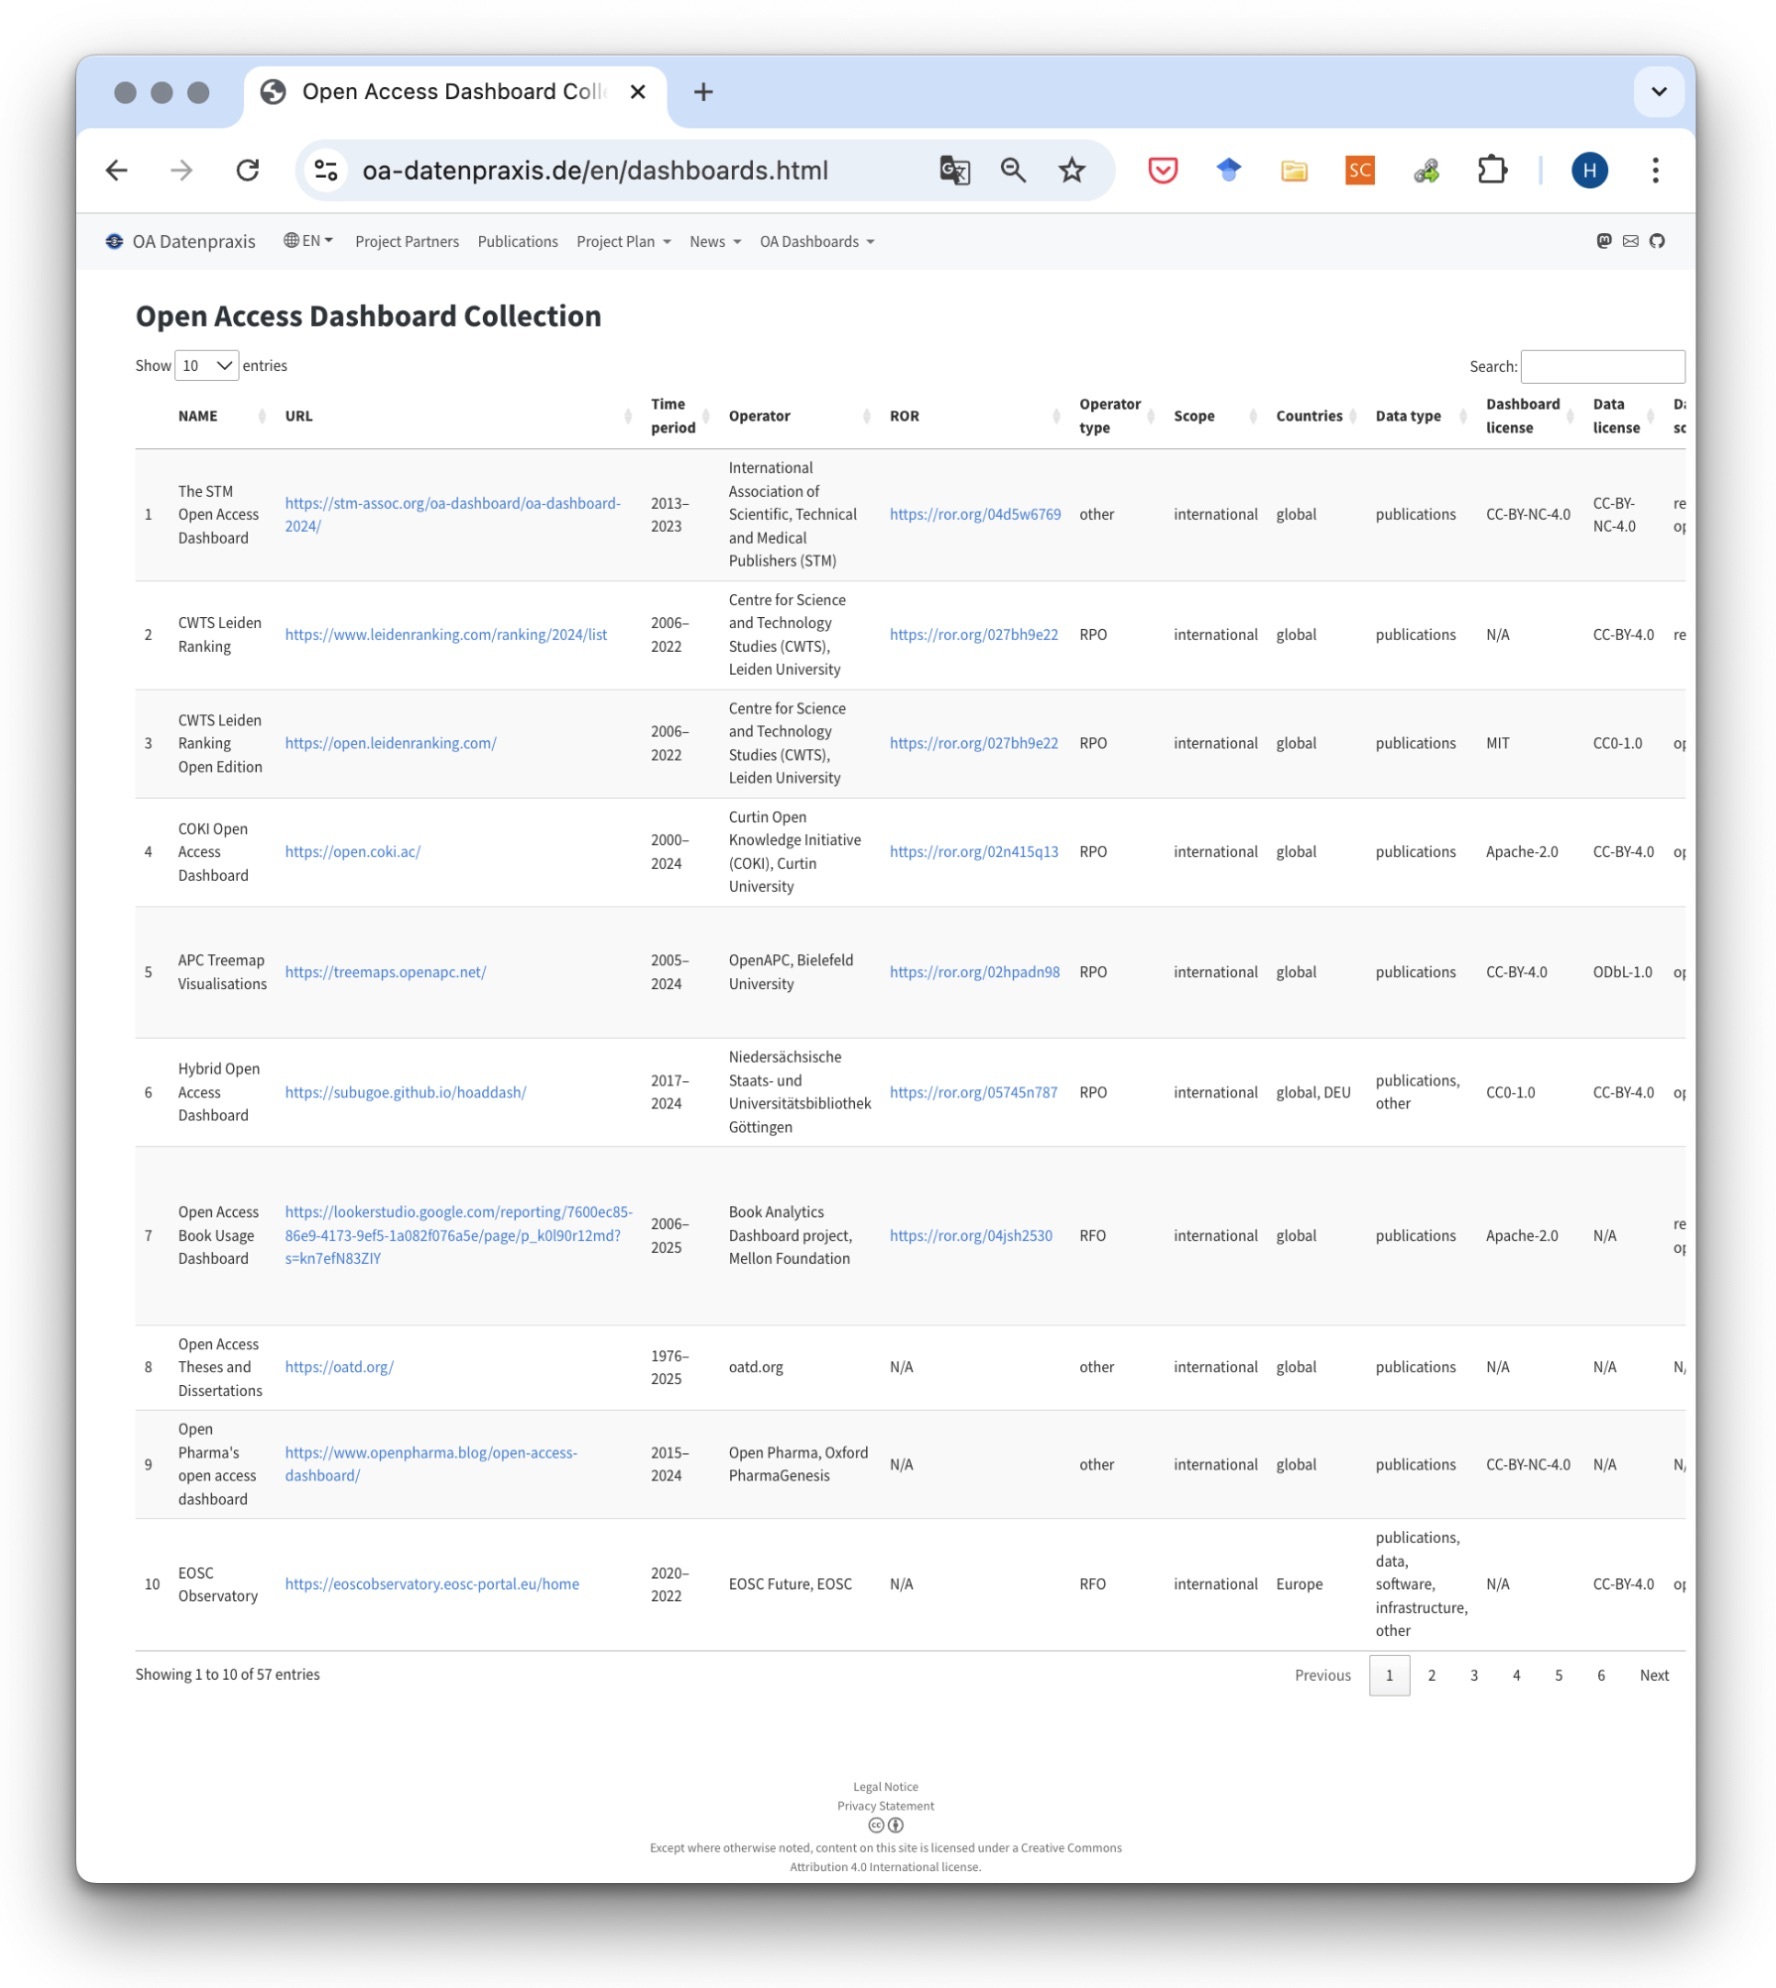Bookmark this page with the star icon
Screen dimensions: 1776x1988
coord(1071,170)
